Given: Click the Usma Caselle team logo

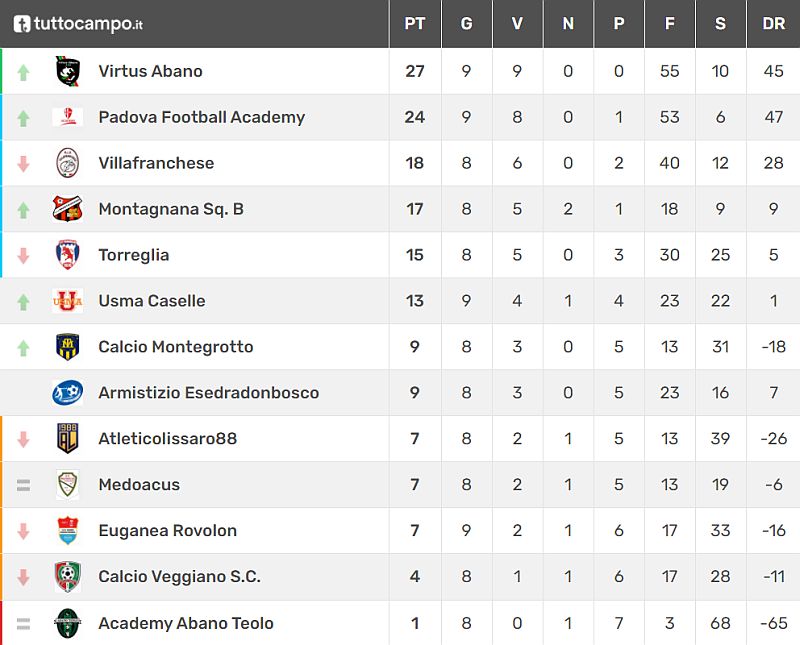Looking at the screenshot, I should click(x=67, y=301).
